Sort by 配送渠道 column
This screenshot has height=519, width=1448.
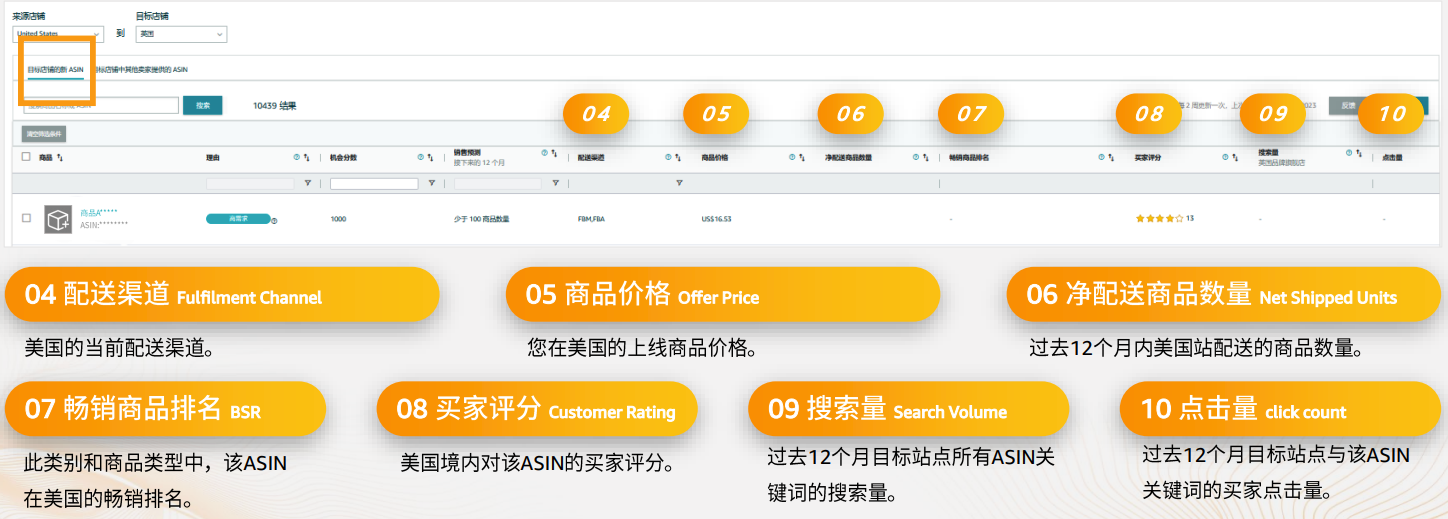(678, 158)
